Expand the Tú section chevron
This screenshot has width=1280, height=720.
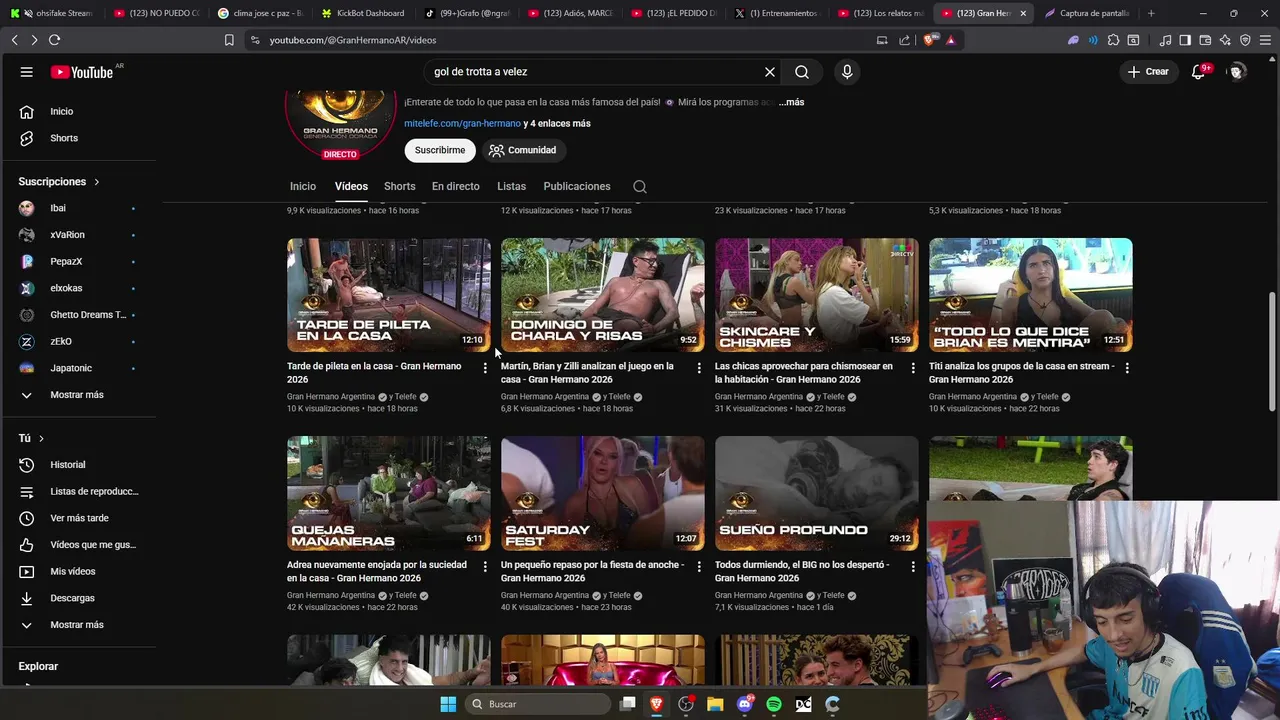41,439
